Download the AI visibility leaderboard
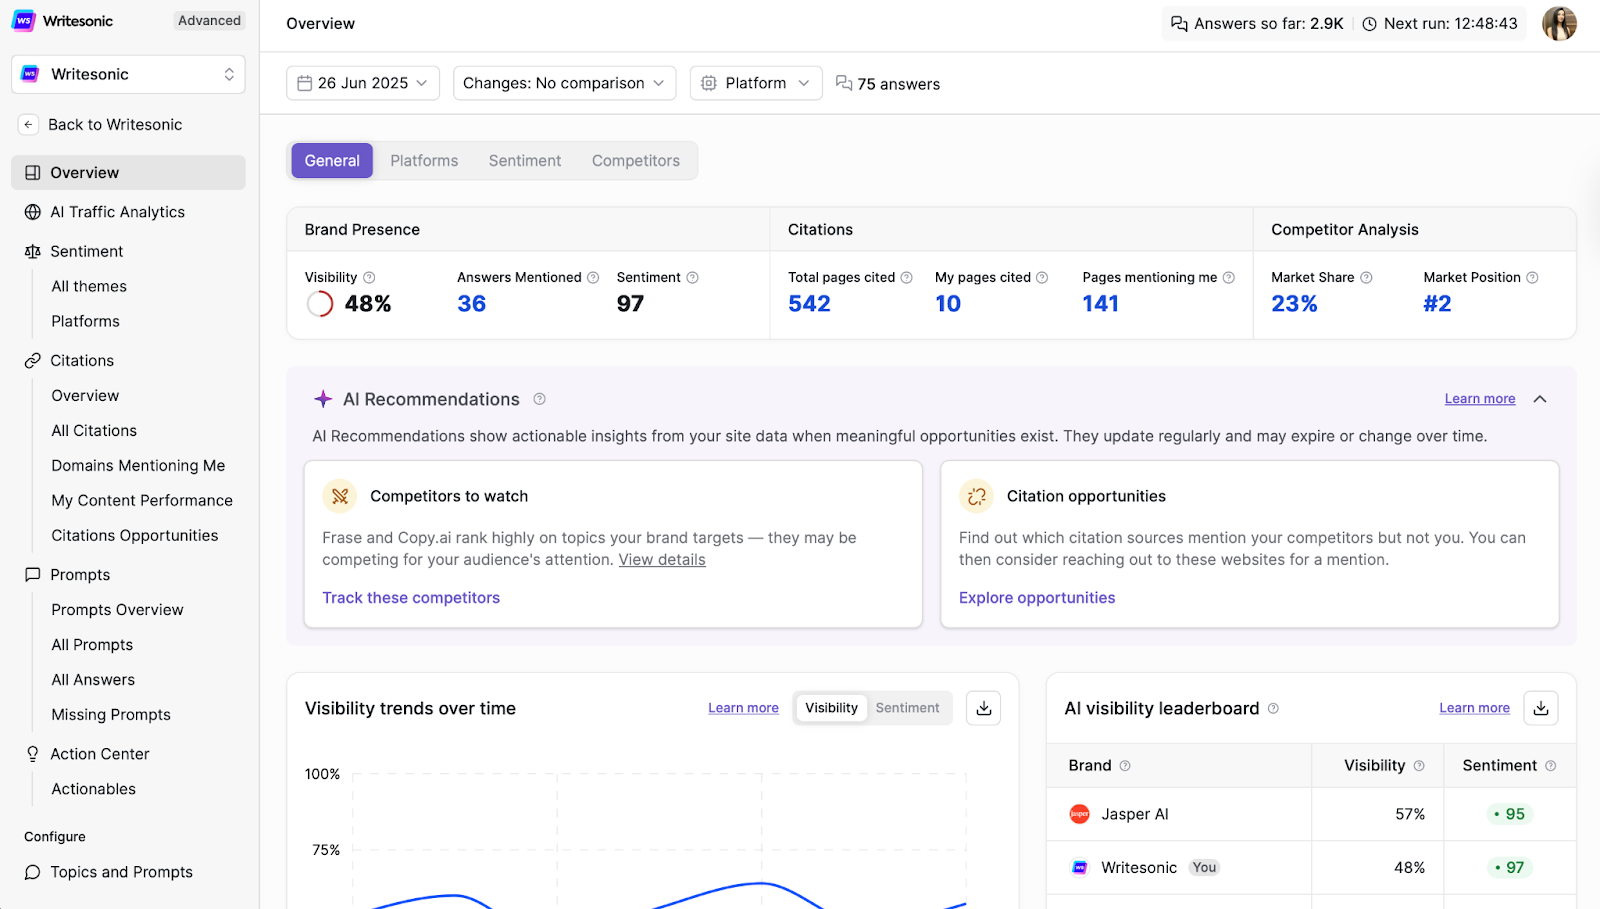 1541,708
